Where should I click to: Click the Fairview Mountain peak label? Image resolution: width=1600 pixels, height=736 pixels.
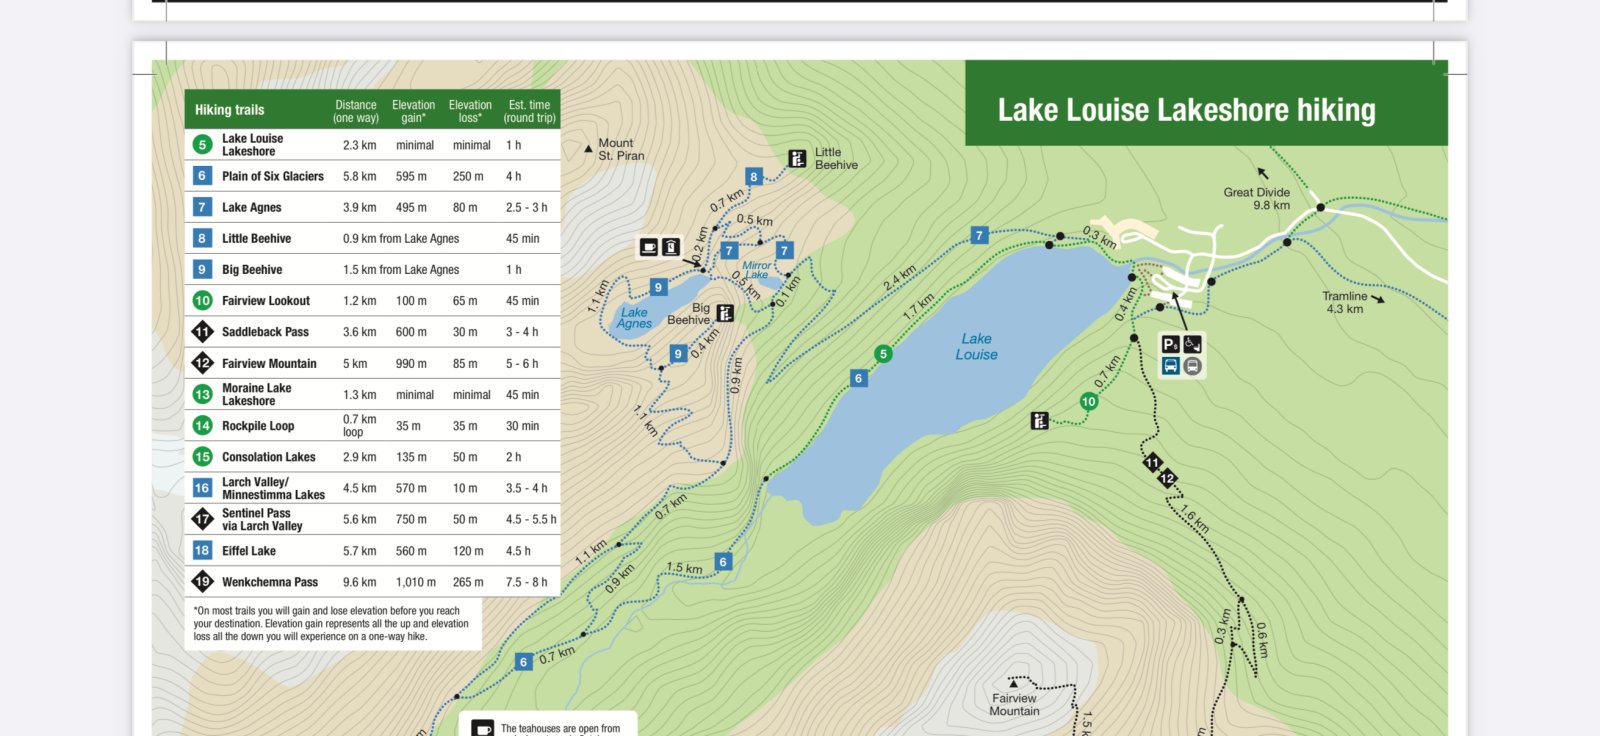point(1014,705)
